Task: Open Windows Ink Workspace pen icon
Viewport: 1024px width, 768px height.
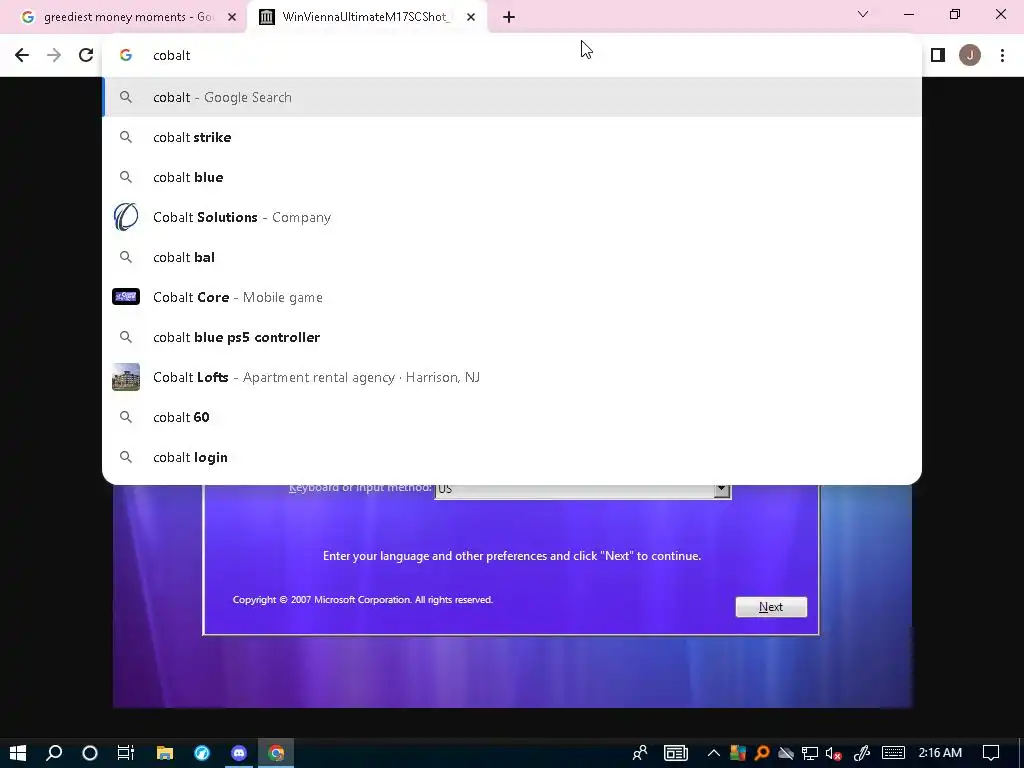Action: 862,753
